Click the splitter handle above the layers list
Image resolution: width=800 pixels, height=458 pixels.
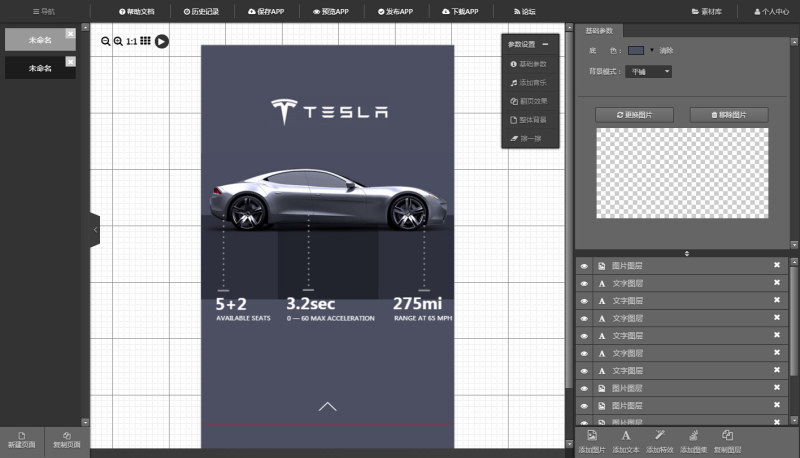(x=687, y=253)
